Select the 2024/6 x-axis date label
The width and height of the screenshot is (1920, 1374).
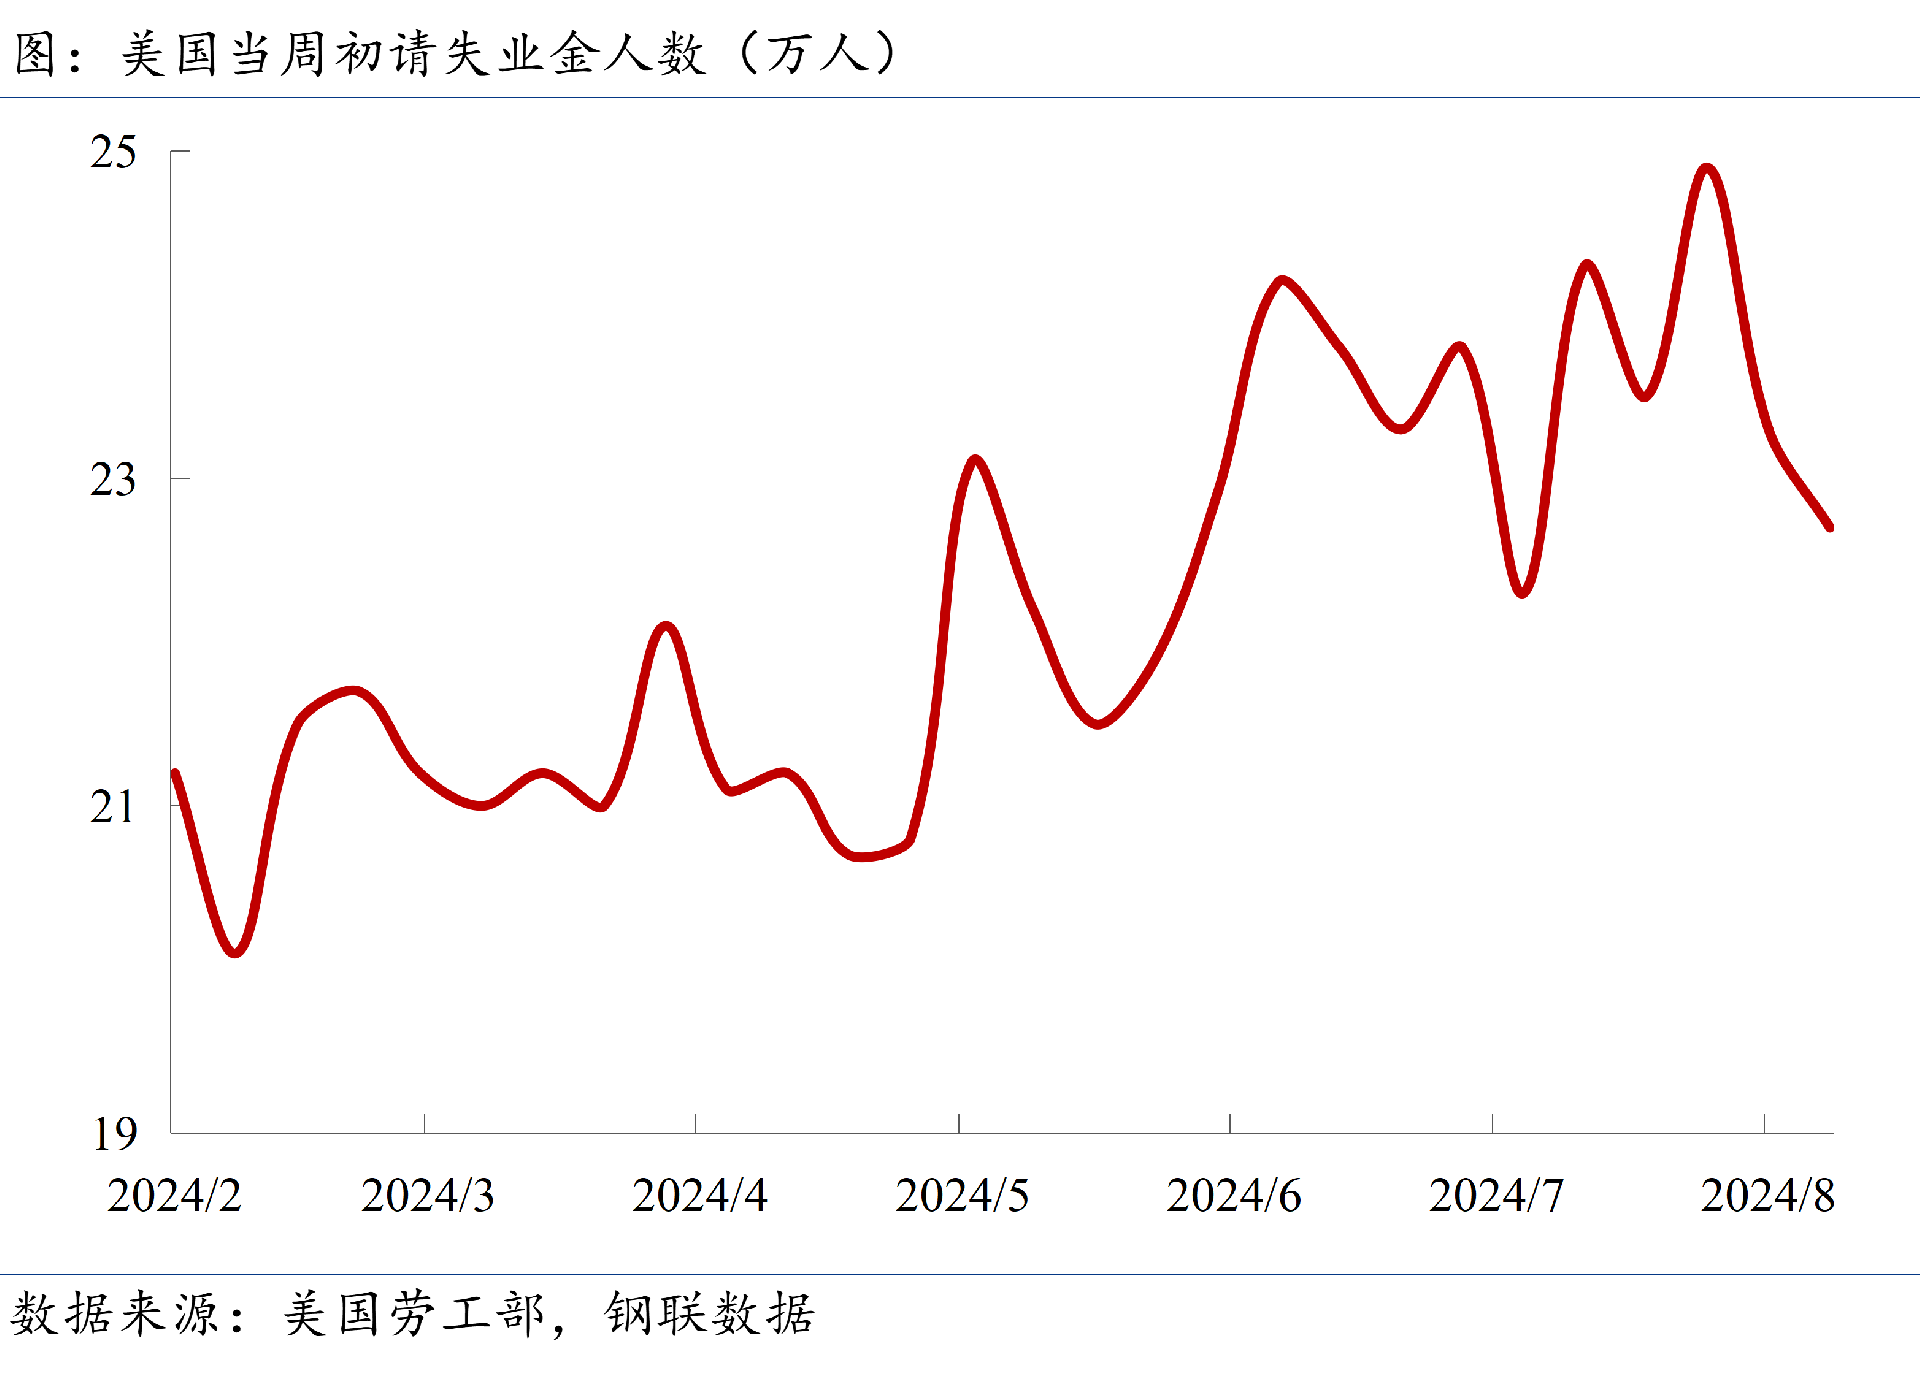tap(1233, 1196)
